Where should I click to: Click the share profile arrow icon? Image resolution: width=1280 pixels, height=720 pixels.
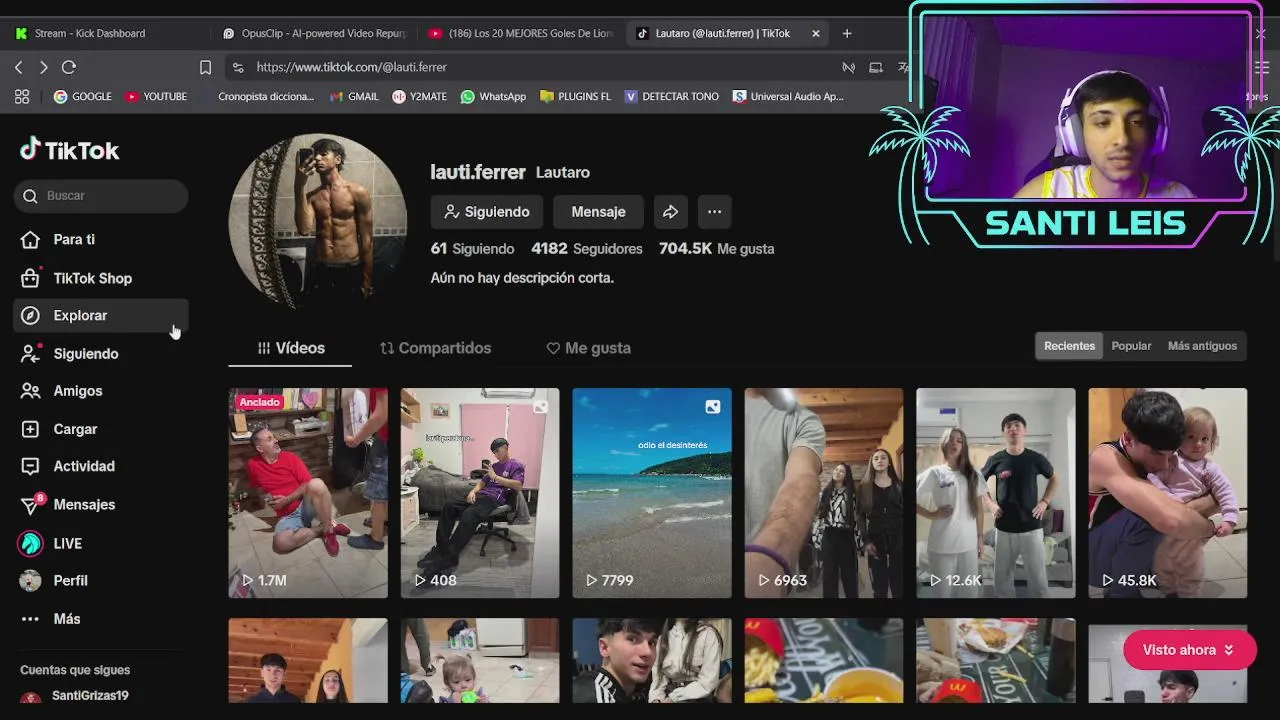[670, 212]
